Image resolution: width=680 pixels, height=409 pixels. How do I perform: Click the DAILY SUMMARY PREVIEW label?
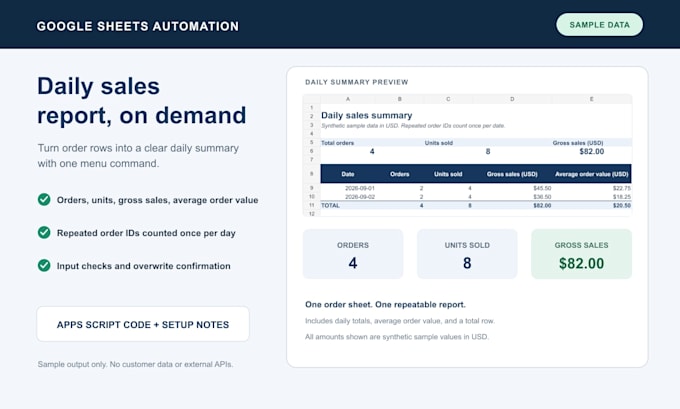[356, 82]
